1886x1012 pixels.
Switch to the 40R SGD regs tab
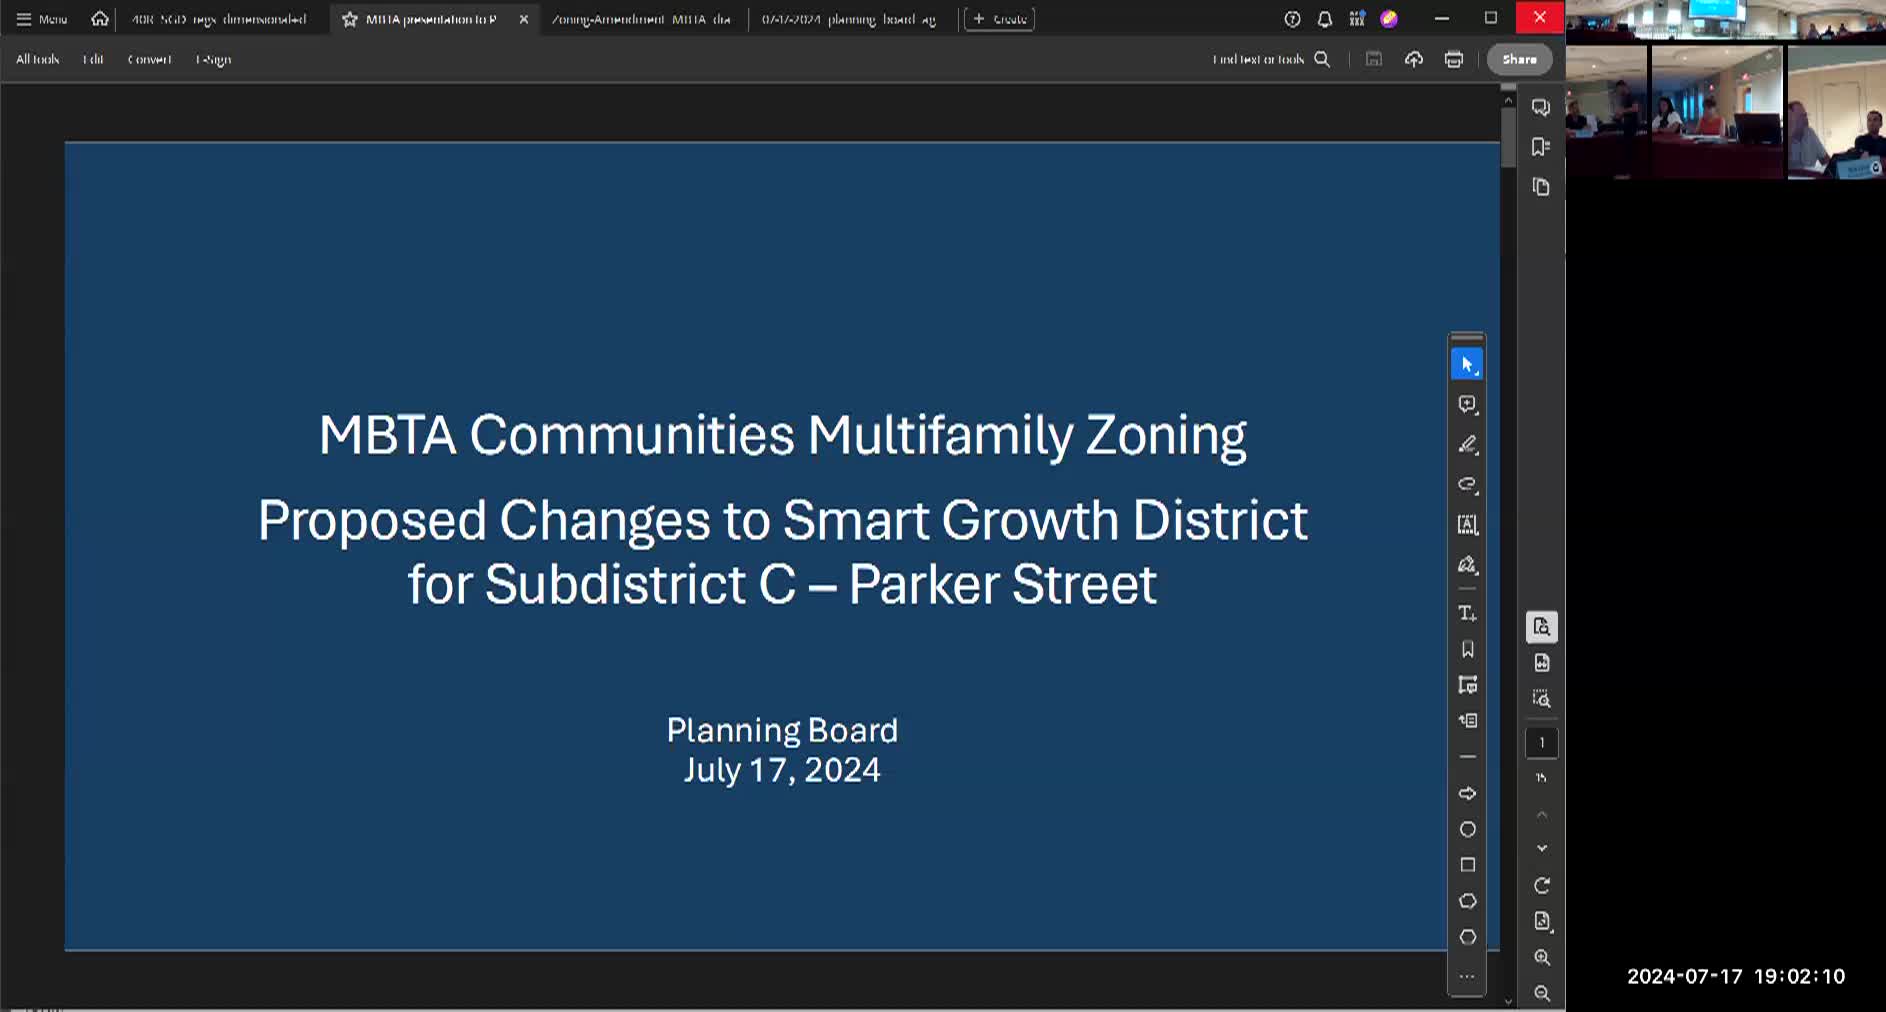click(x=219, y=19)
